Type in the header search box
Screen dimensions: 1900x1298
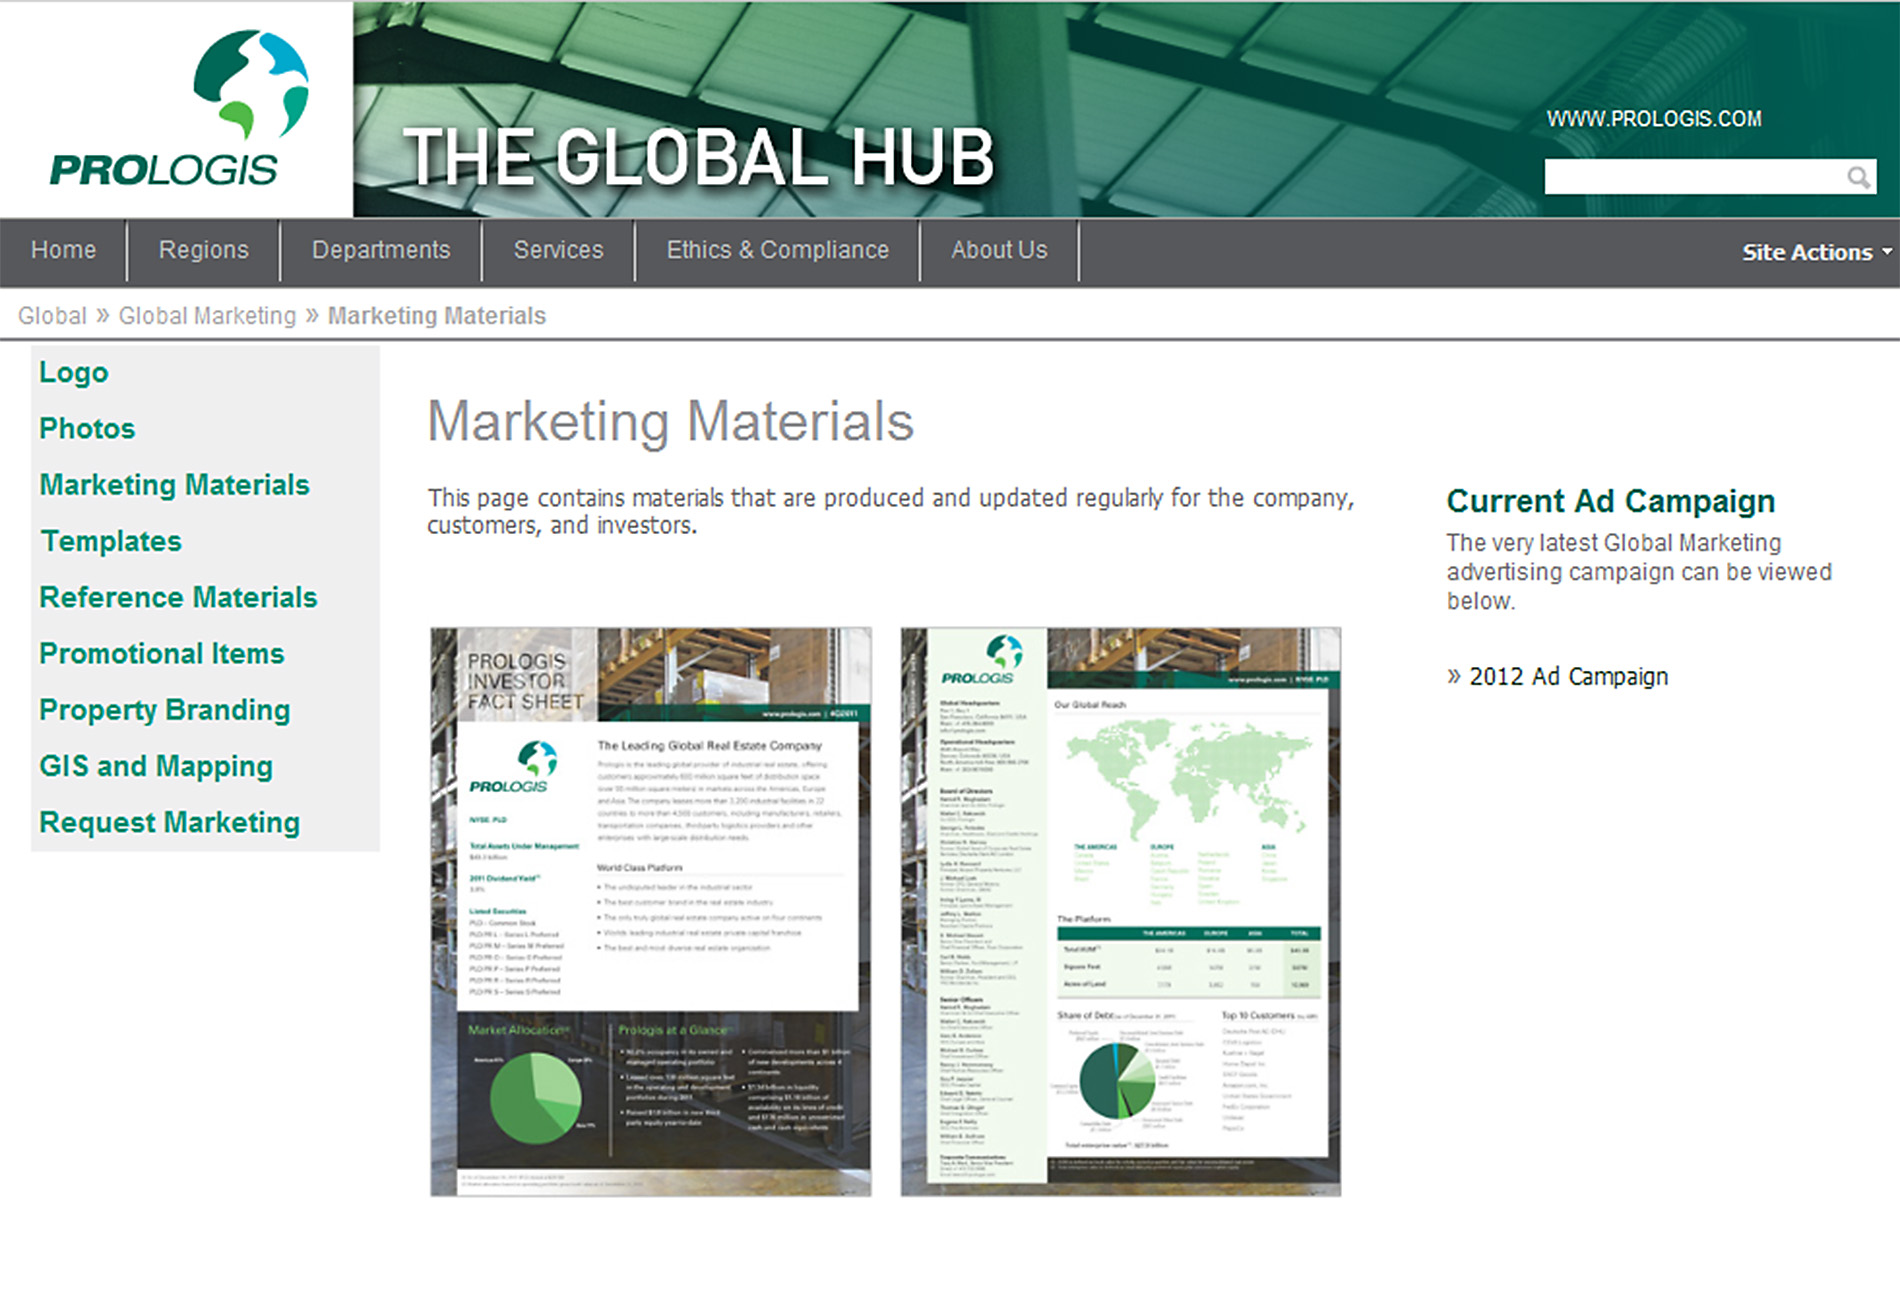[1692, 177]
